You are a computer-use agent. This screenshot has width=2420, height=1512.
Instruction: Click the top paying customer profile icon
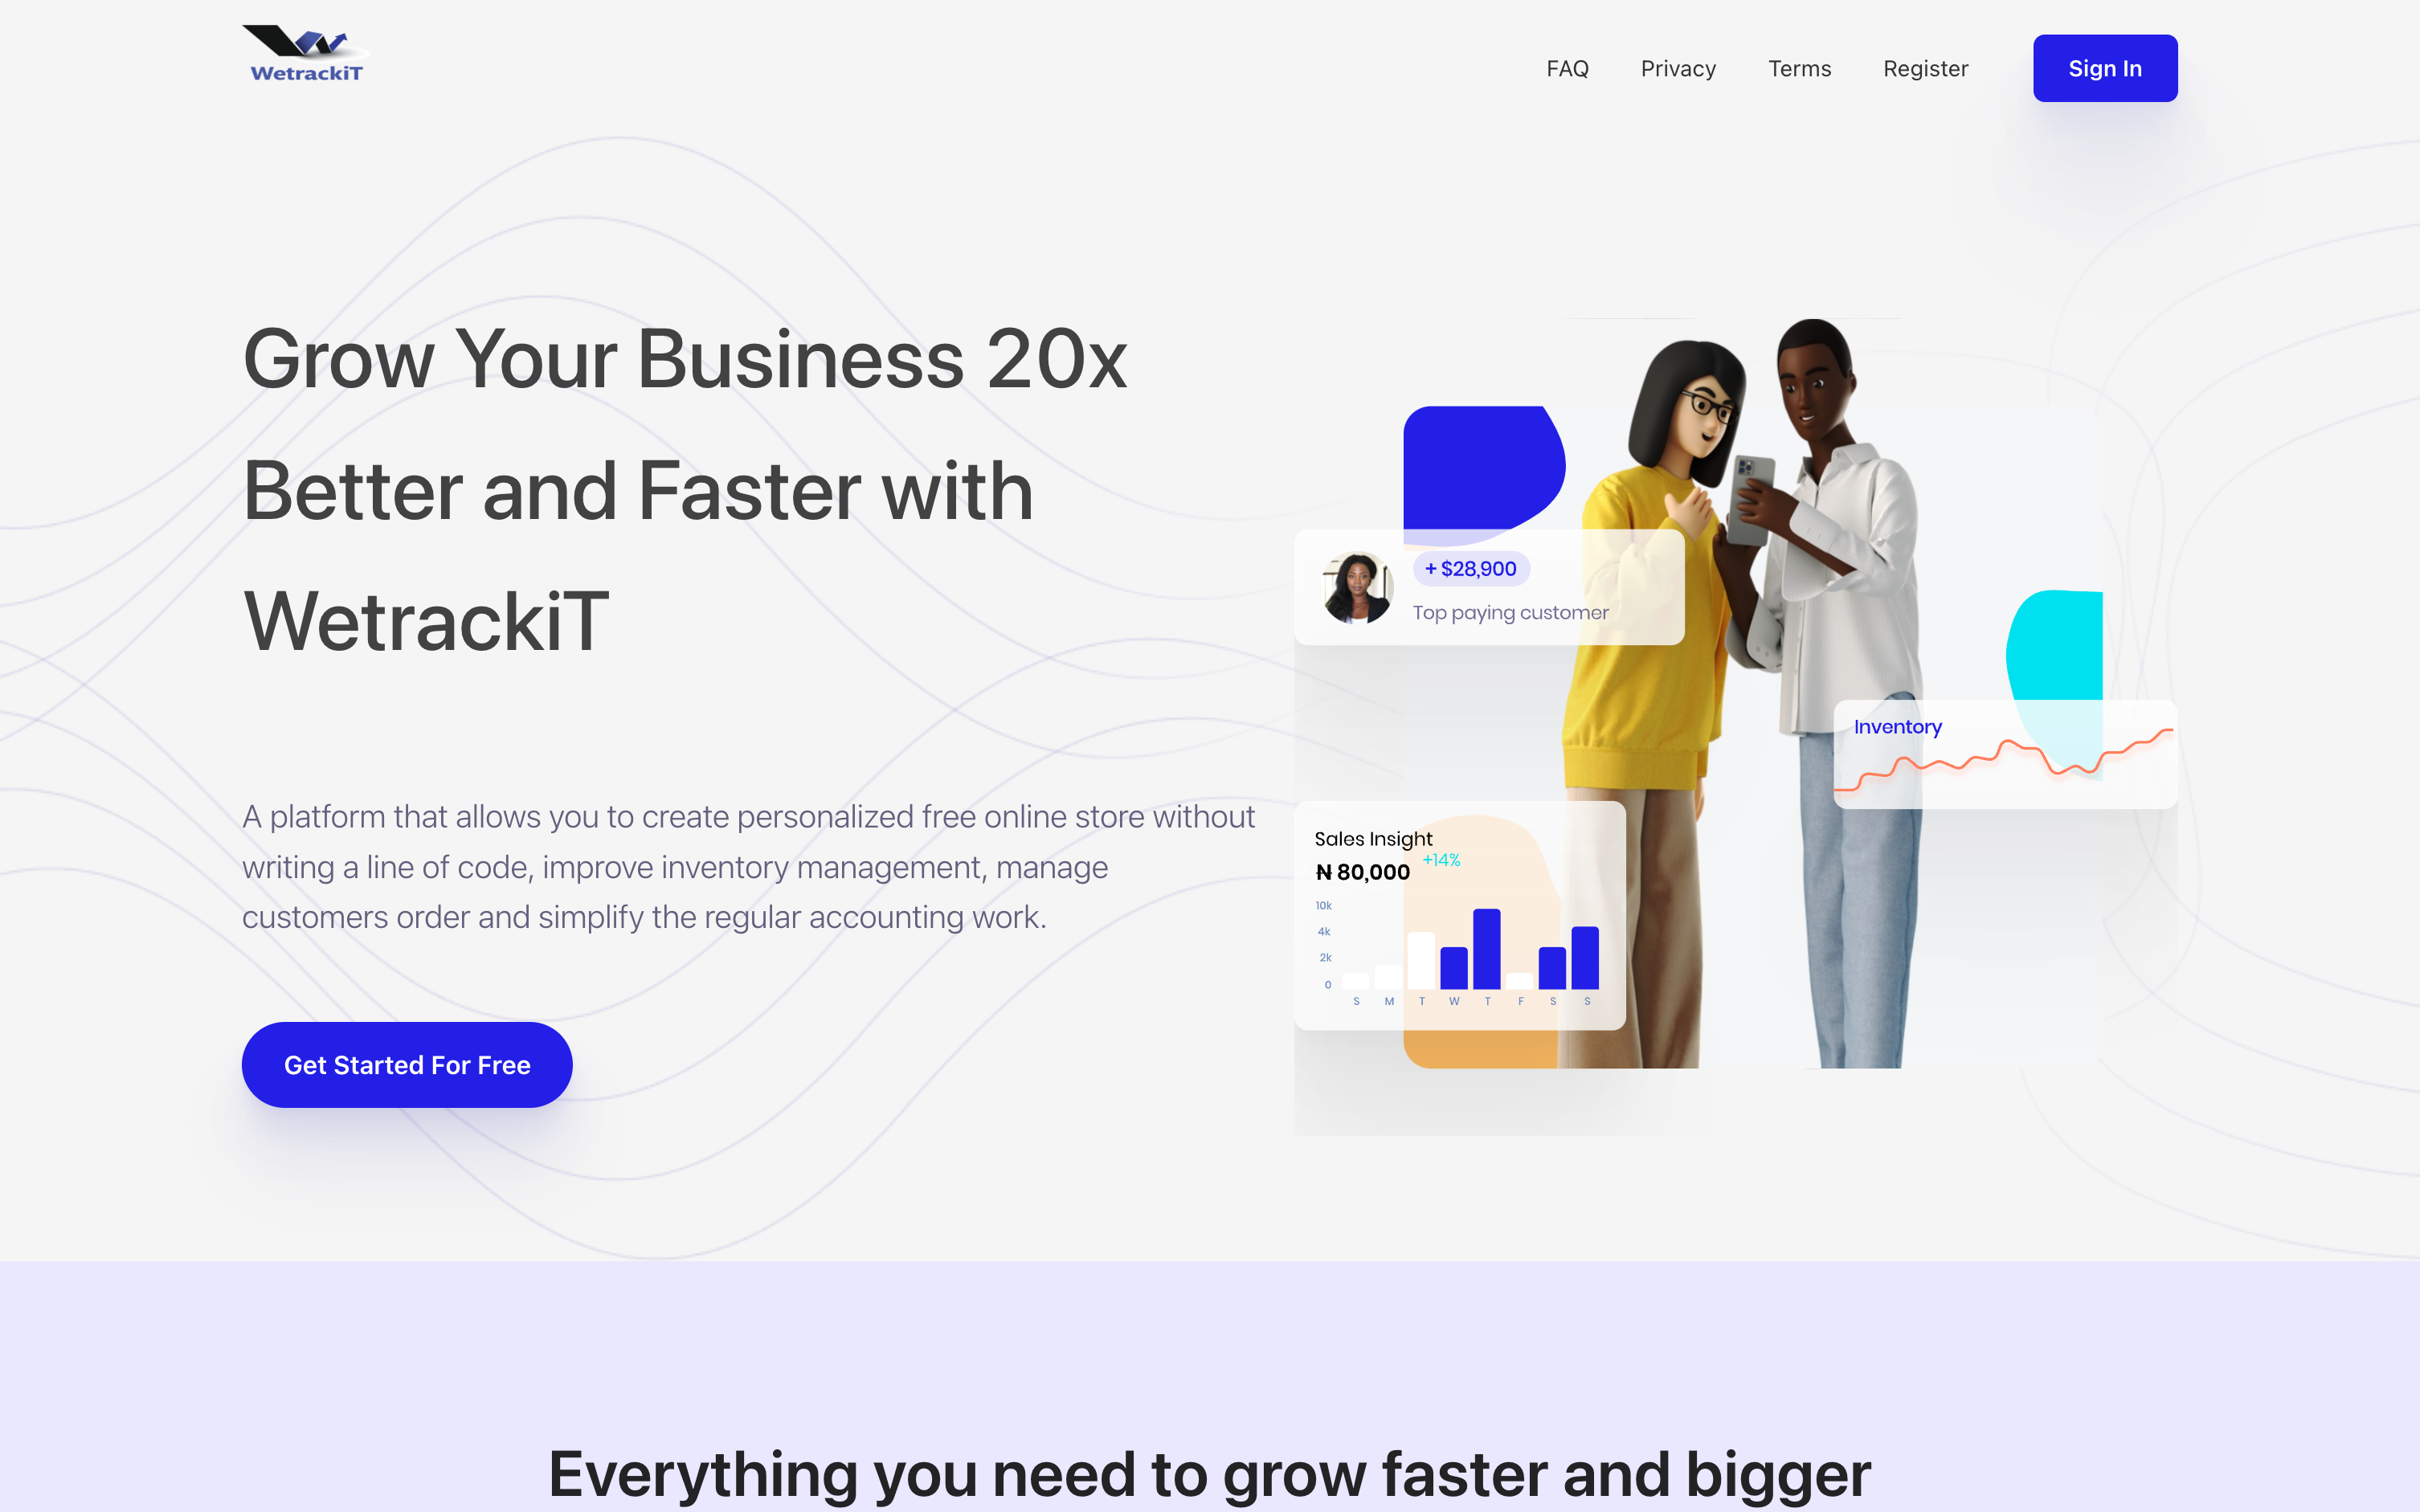click(x=1357, y=587)
